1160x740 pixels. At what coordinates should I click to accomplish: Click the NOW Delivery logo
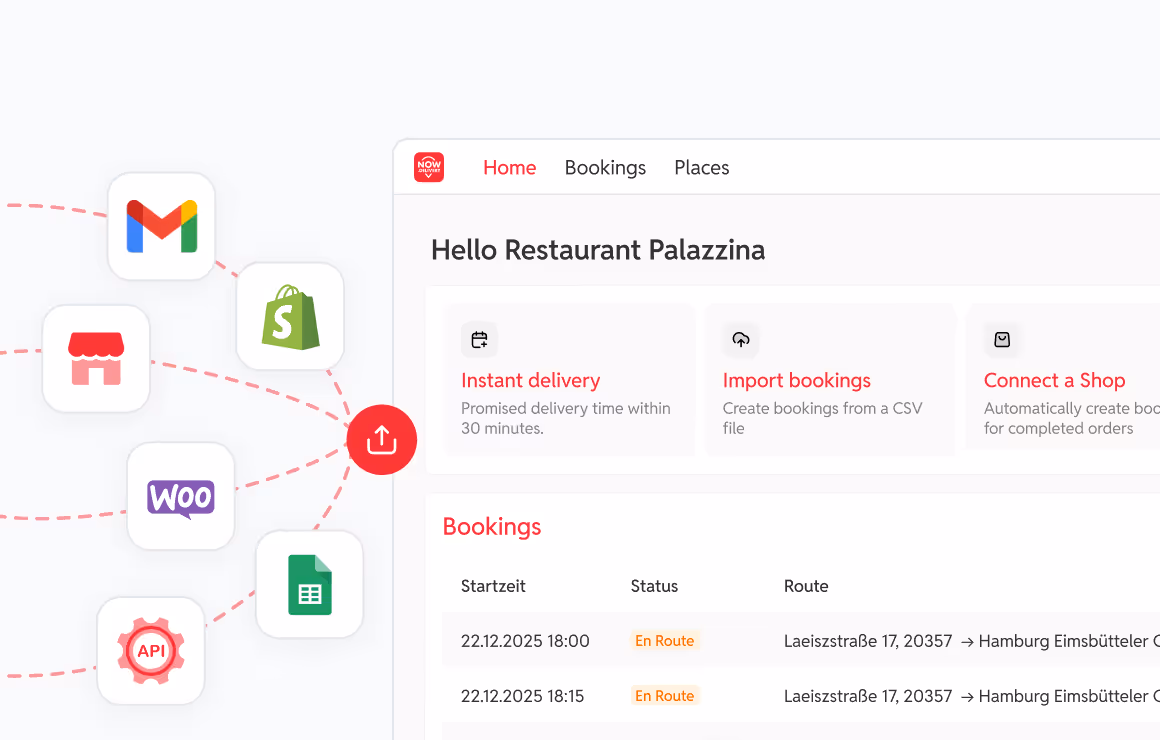click(x=429, y=167)
